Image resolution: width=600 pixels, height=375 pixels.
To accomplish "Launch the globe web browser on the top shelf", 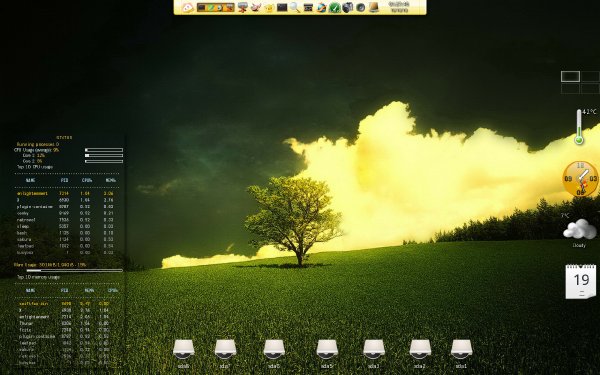I will tap(321, 7).
